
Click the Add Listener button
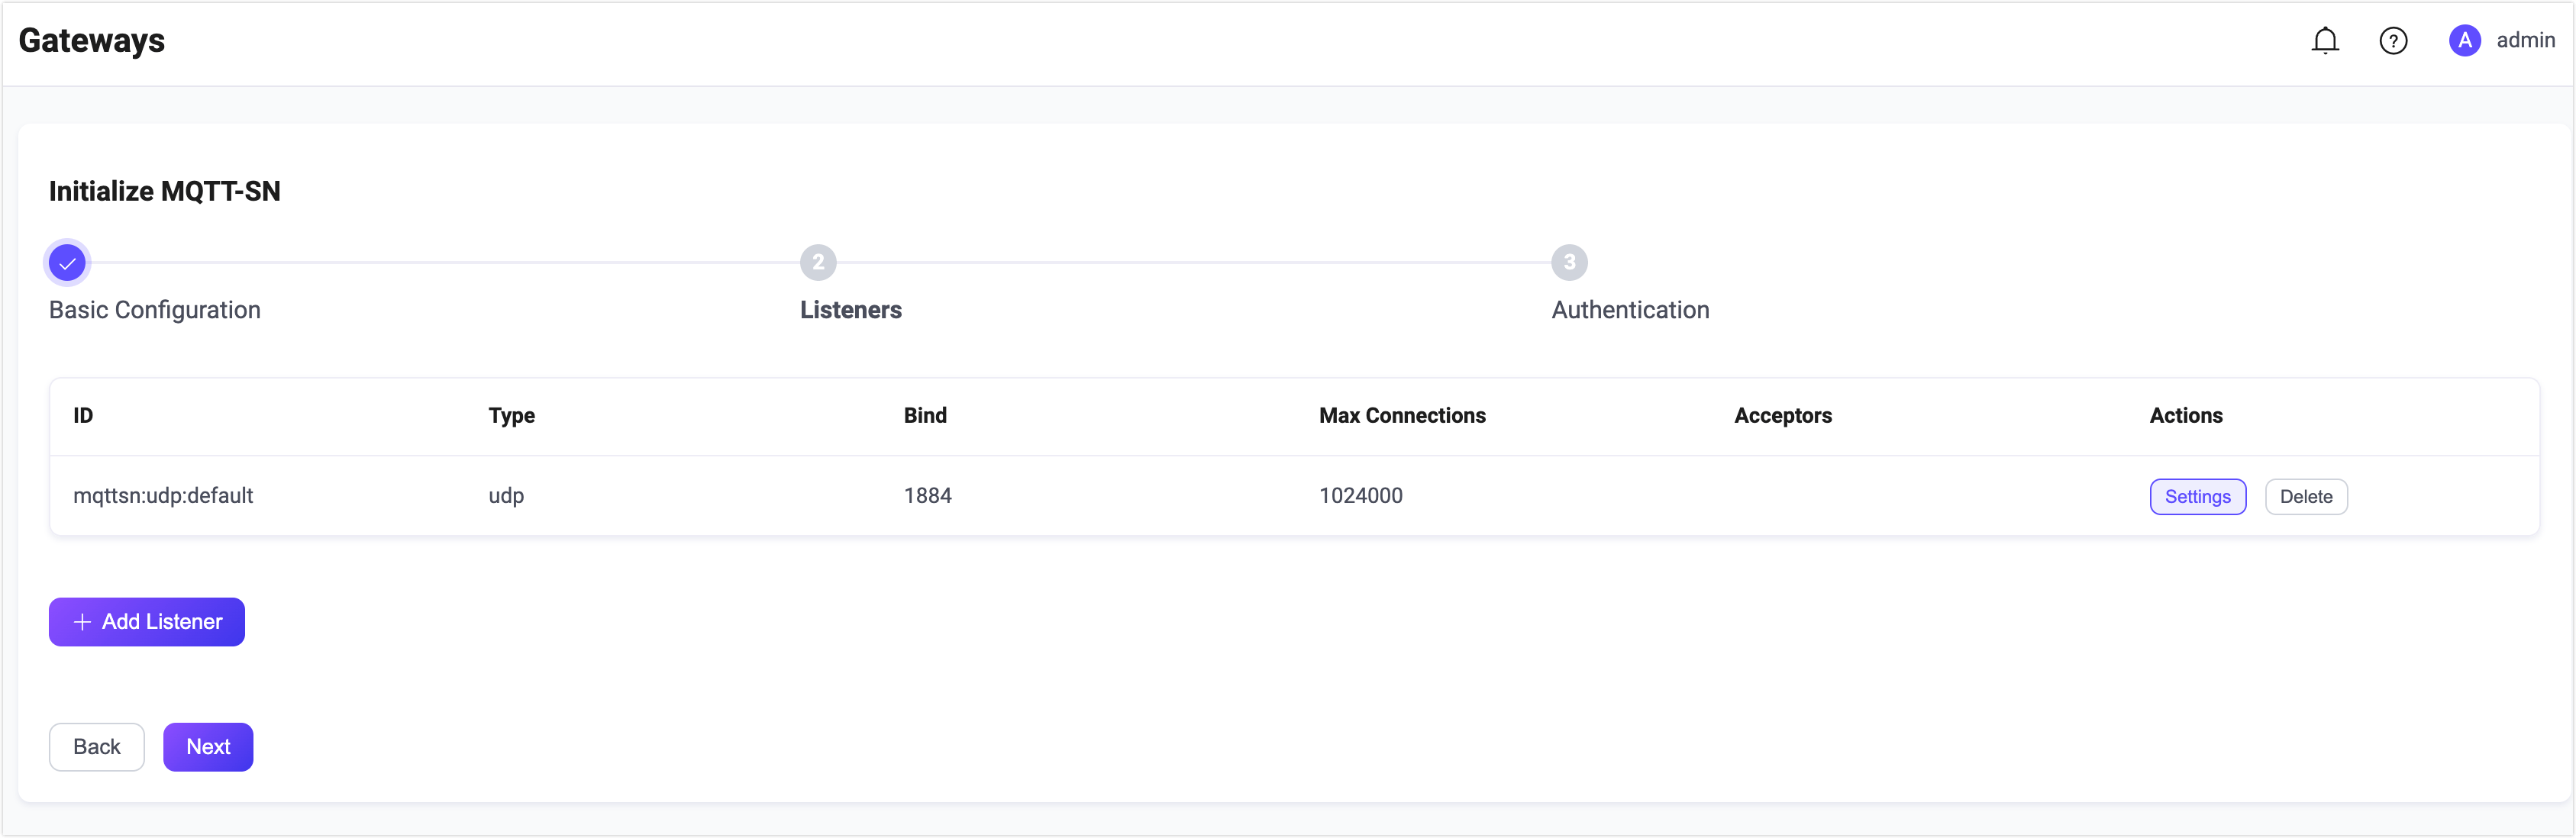pyautogui.click(x=147, y=622)
